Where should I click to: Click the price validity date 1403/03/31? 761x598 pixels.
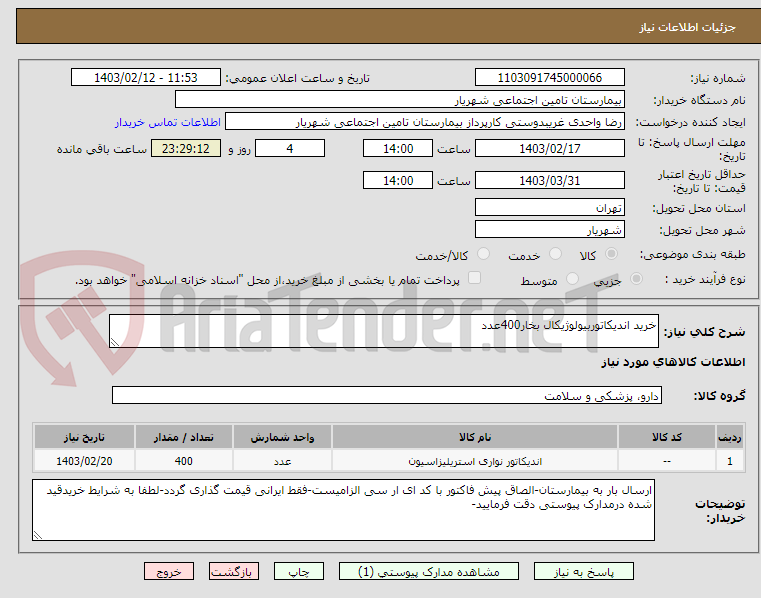point(549,180)
